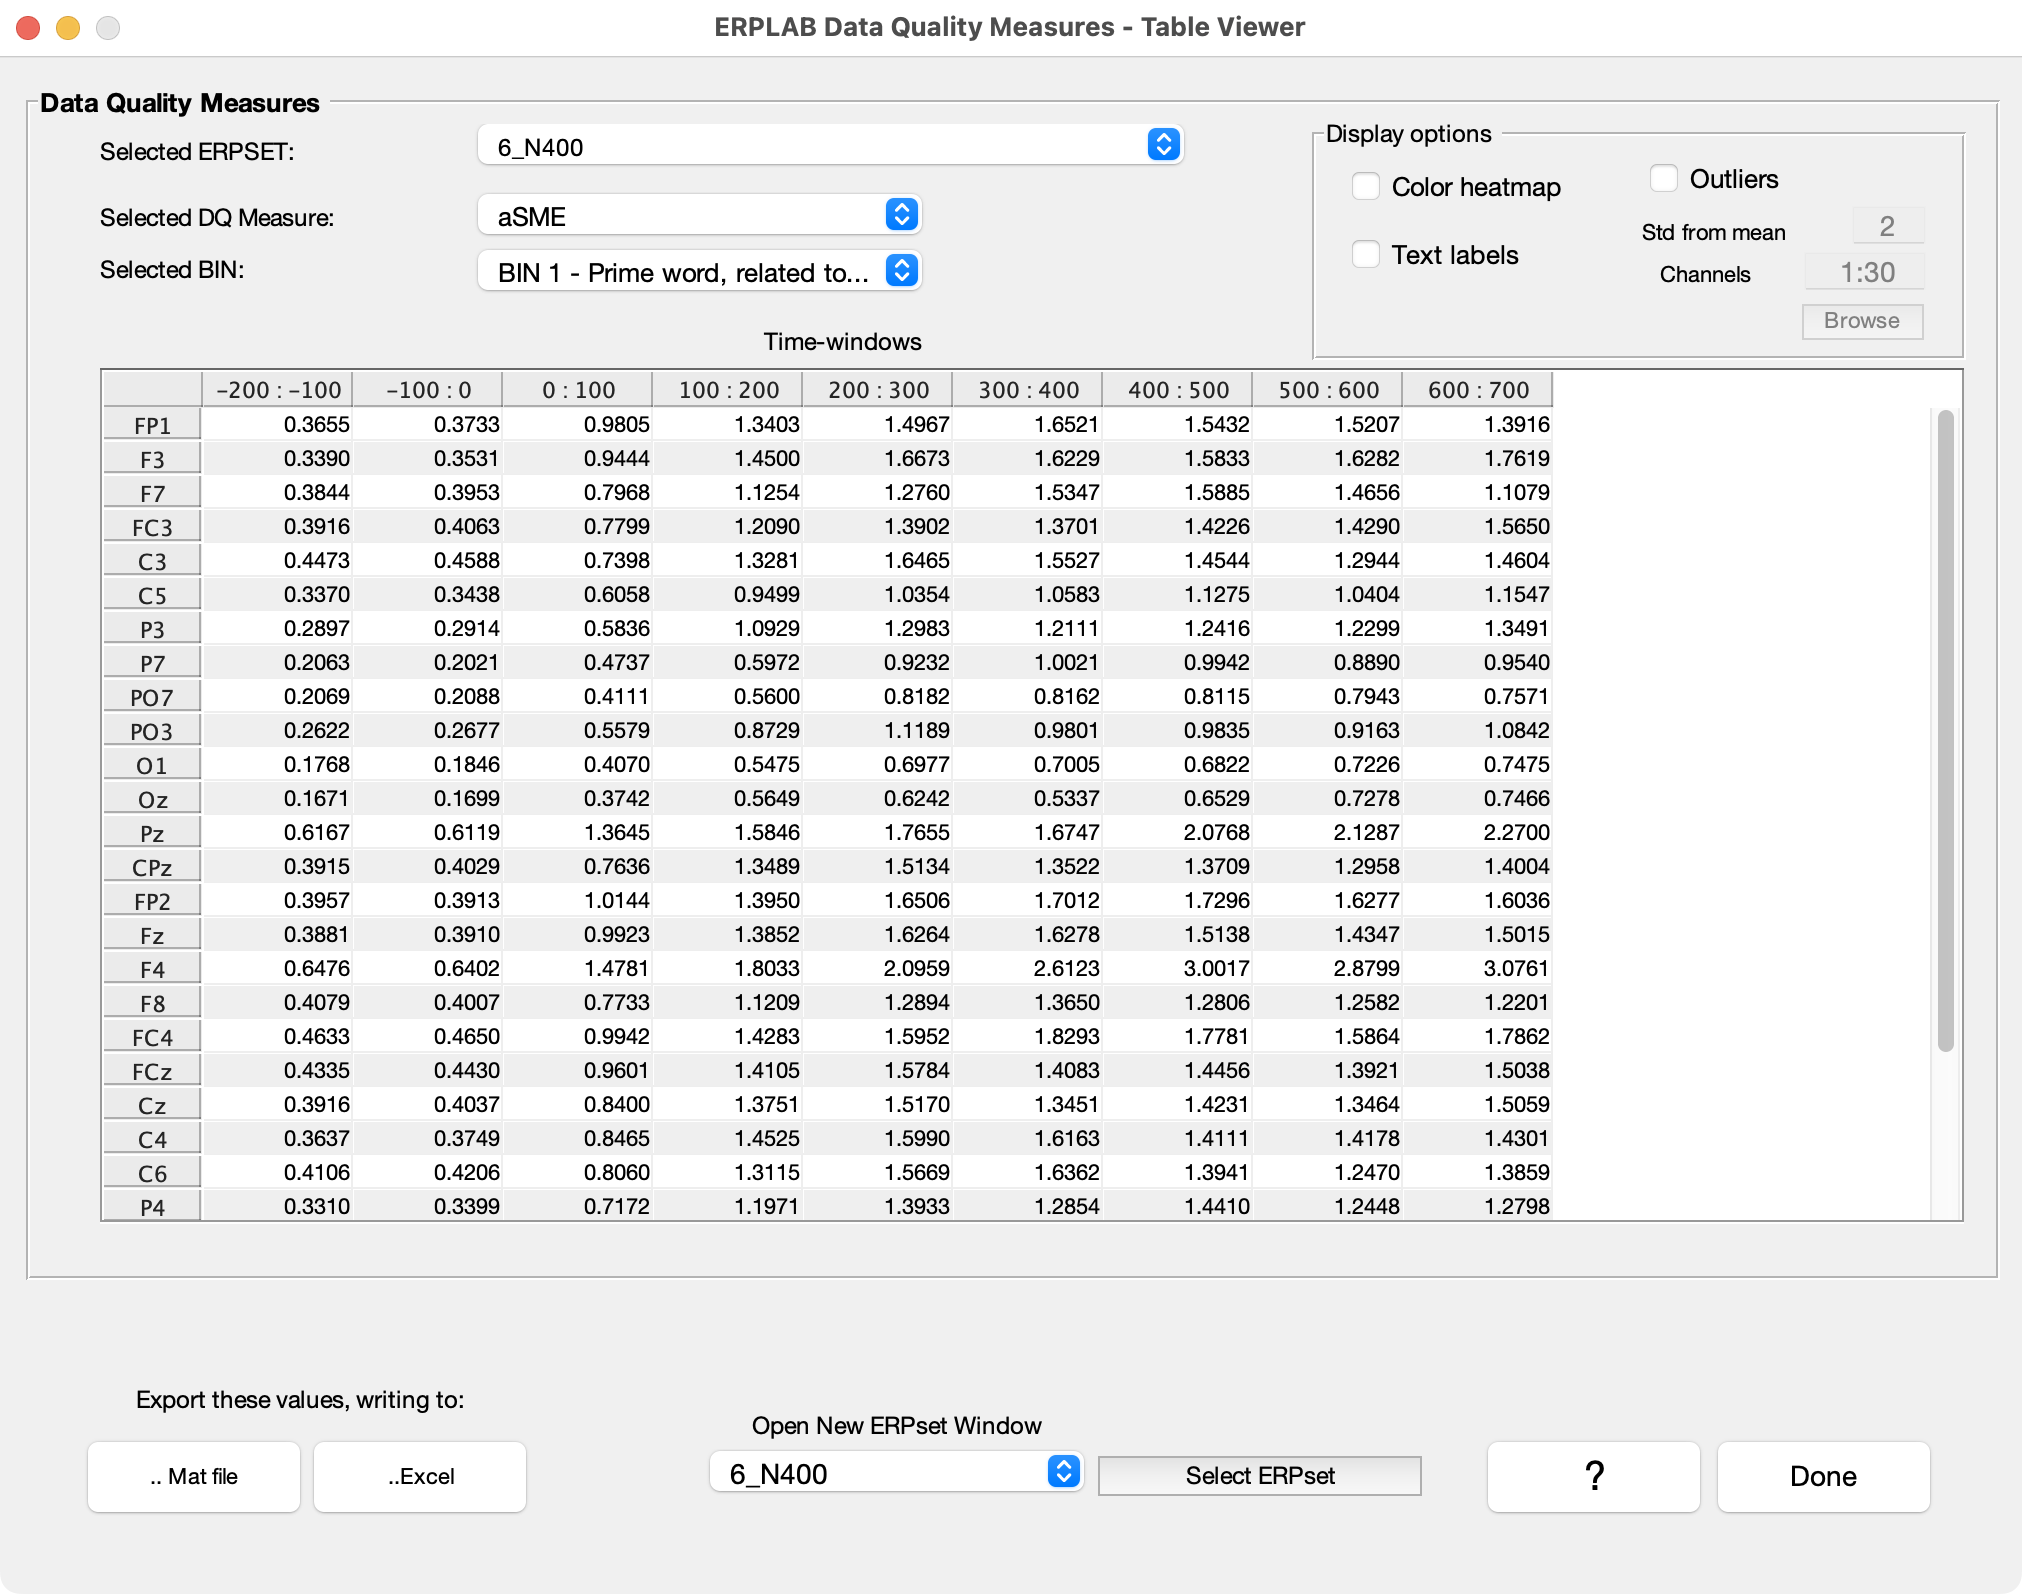Select the F8 row header
Image resolution: width=2022 pixels, height=1594 pixels.
coord(152,1003)
